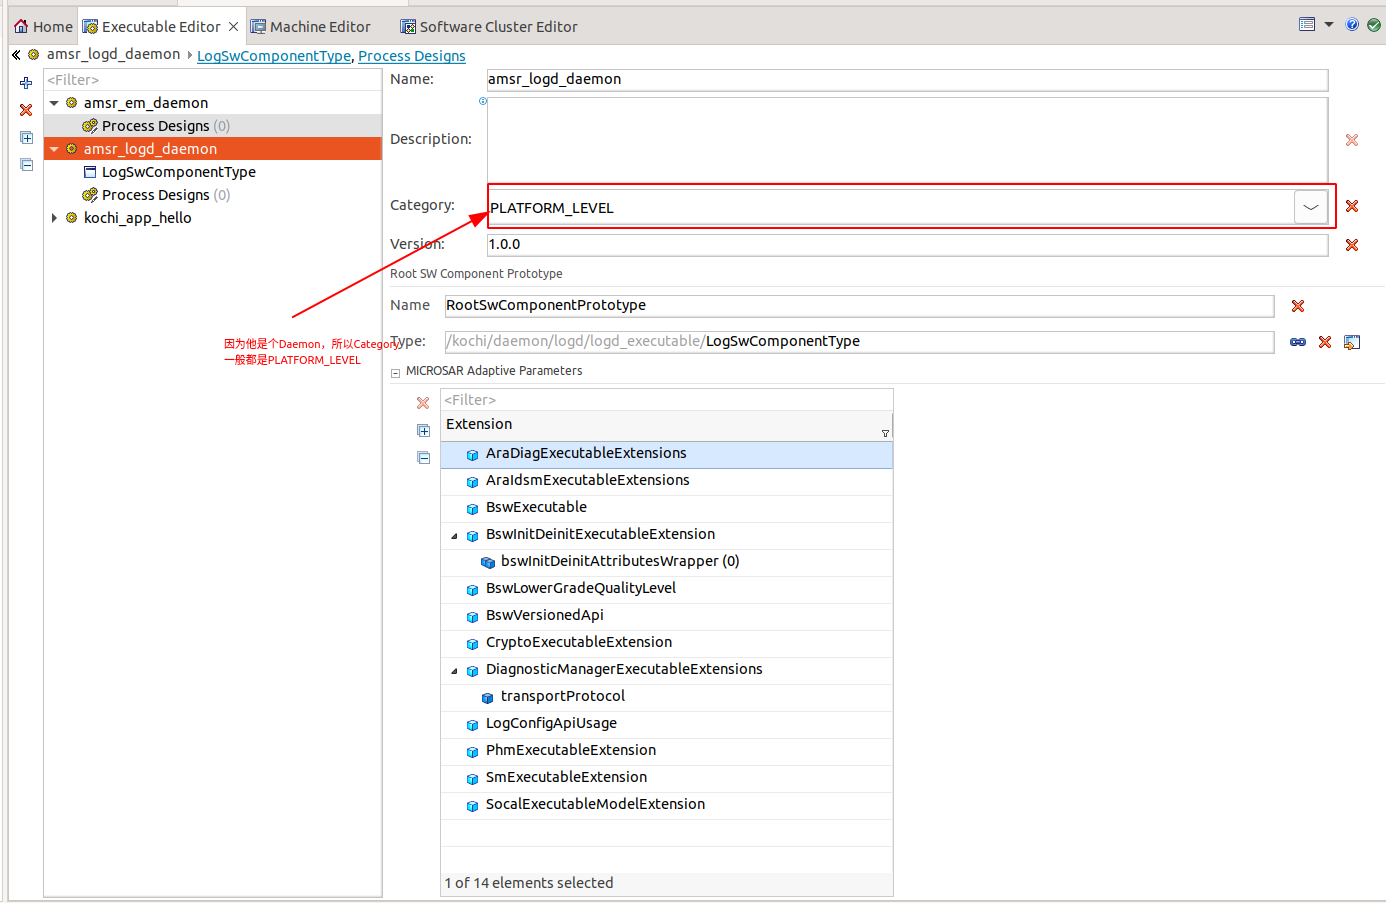Select AraDiagExecutableExtensions cube icon row

[x=666, y=454]
